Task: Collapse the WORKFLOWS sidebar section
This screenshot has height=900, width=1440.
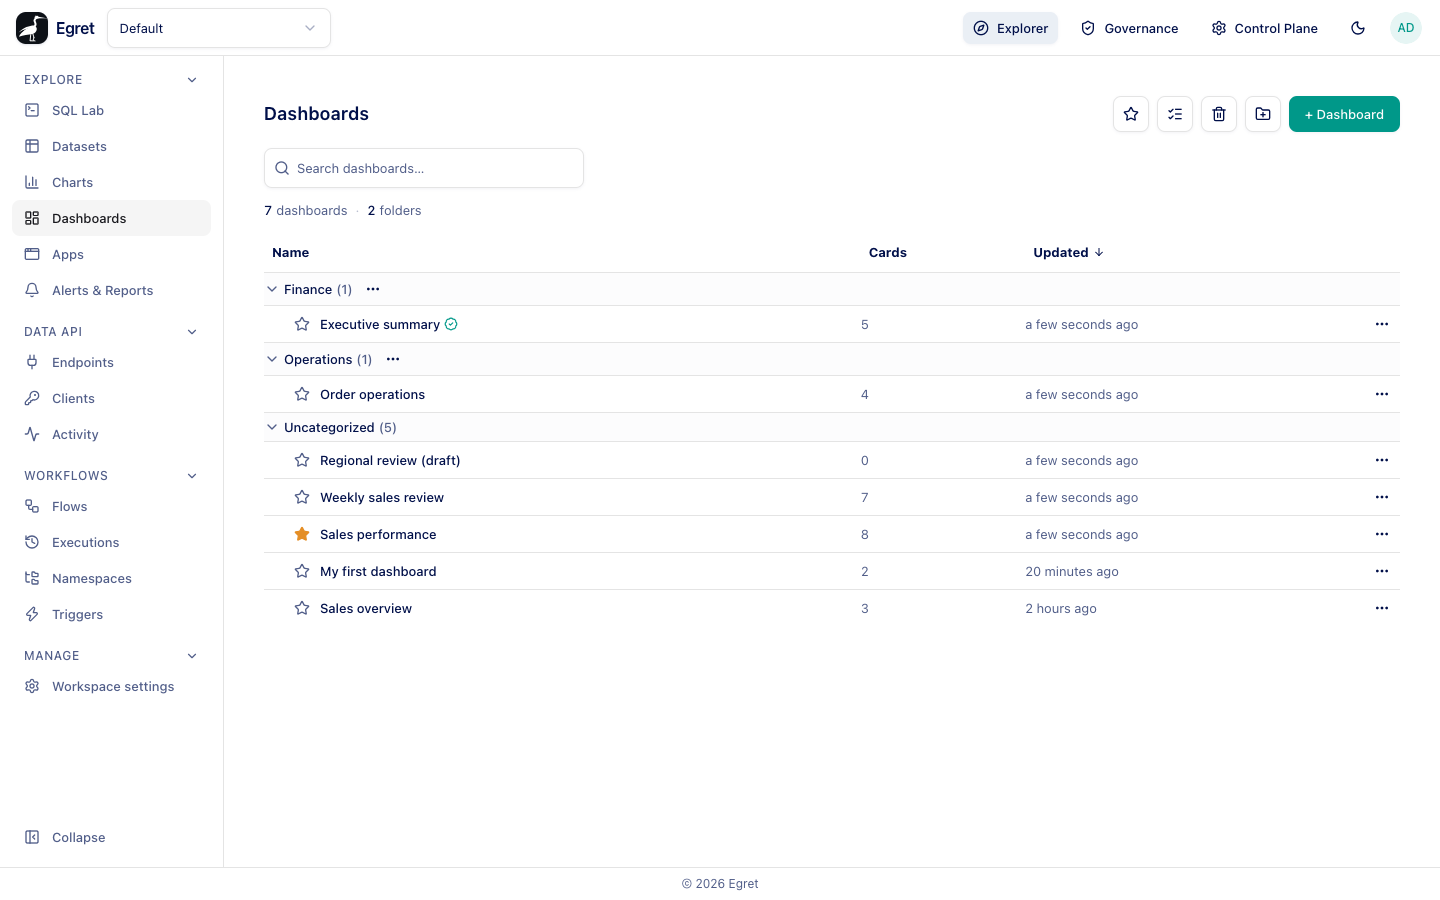Action: 192,476
